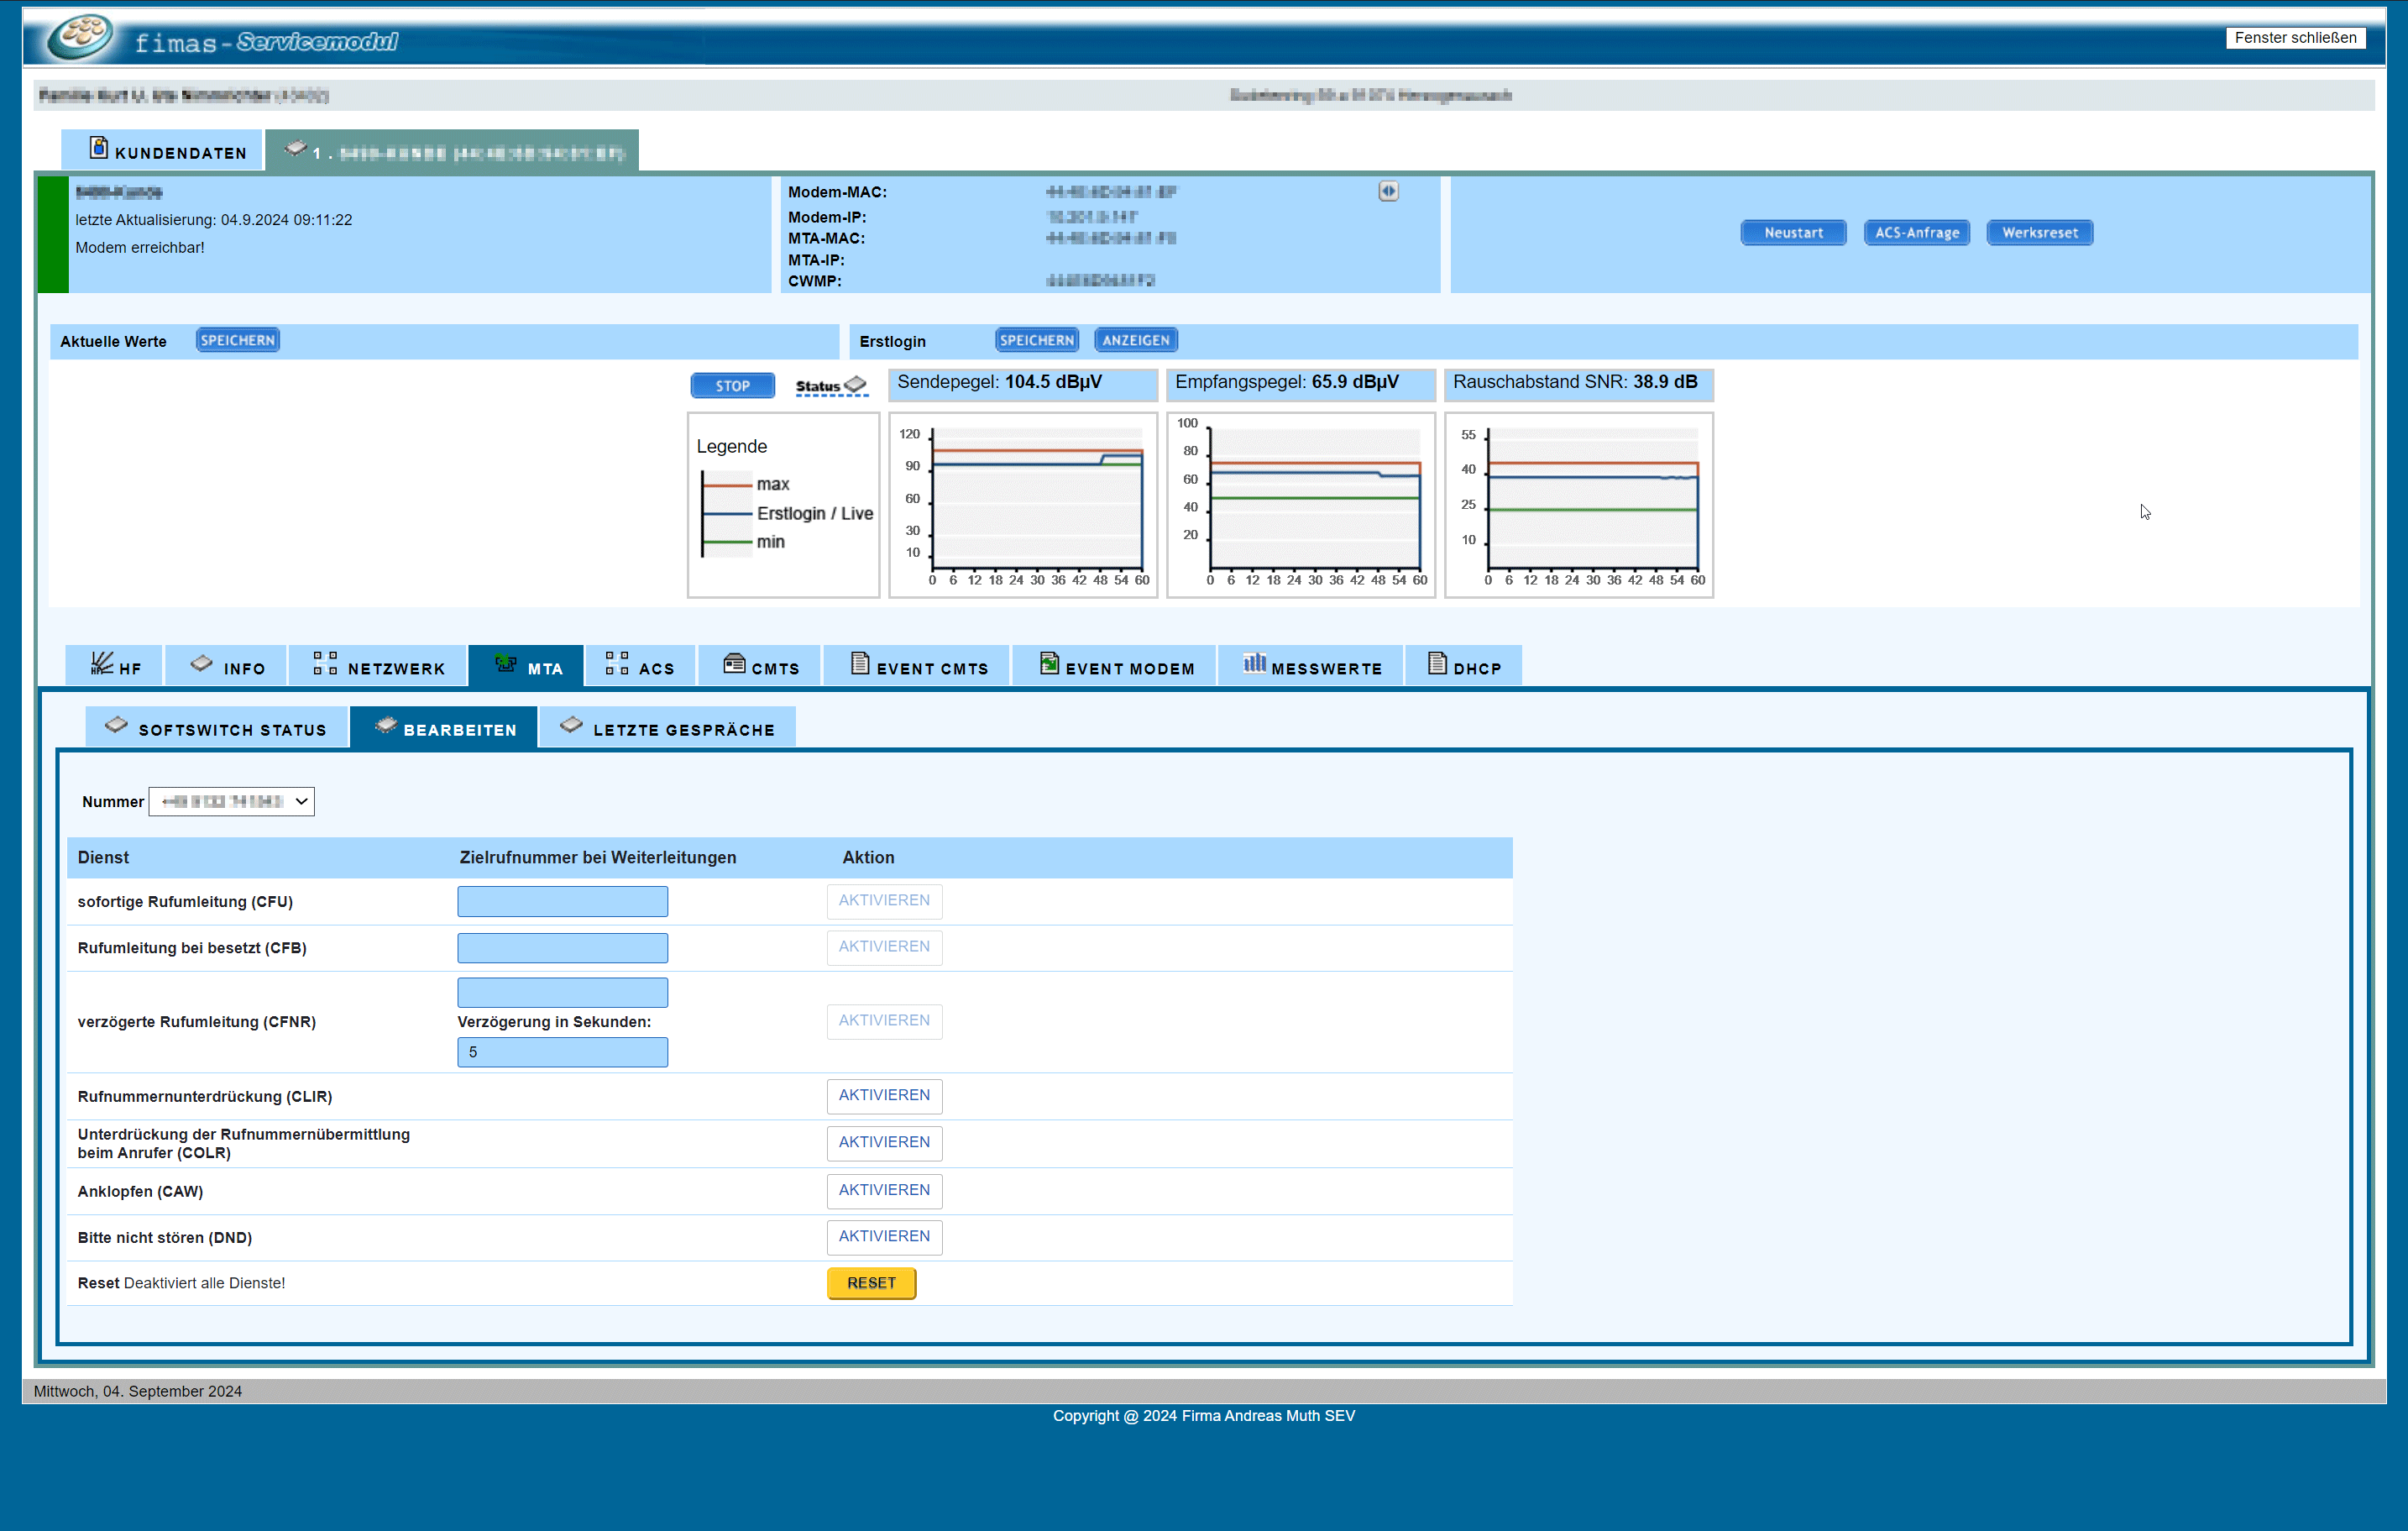Open the Softswitch Status subtab
This screenshot has height=1531, width=2408.
pos(217,728)
